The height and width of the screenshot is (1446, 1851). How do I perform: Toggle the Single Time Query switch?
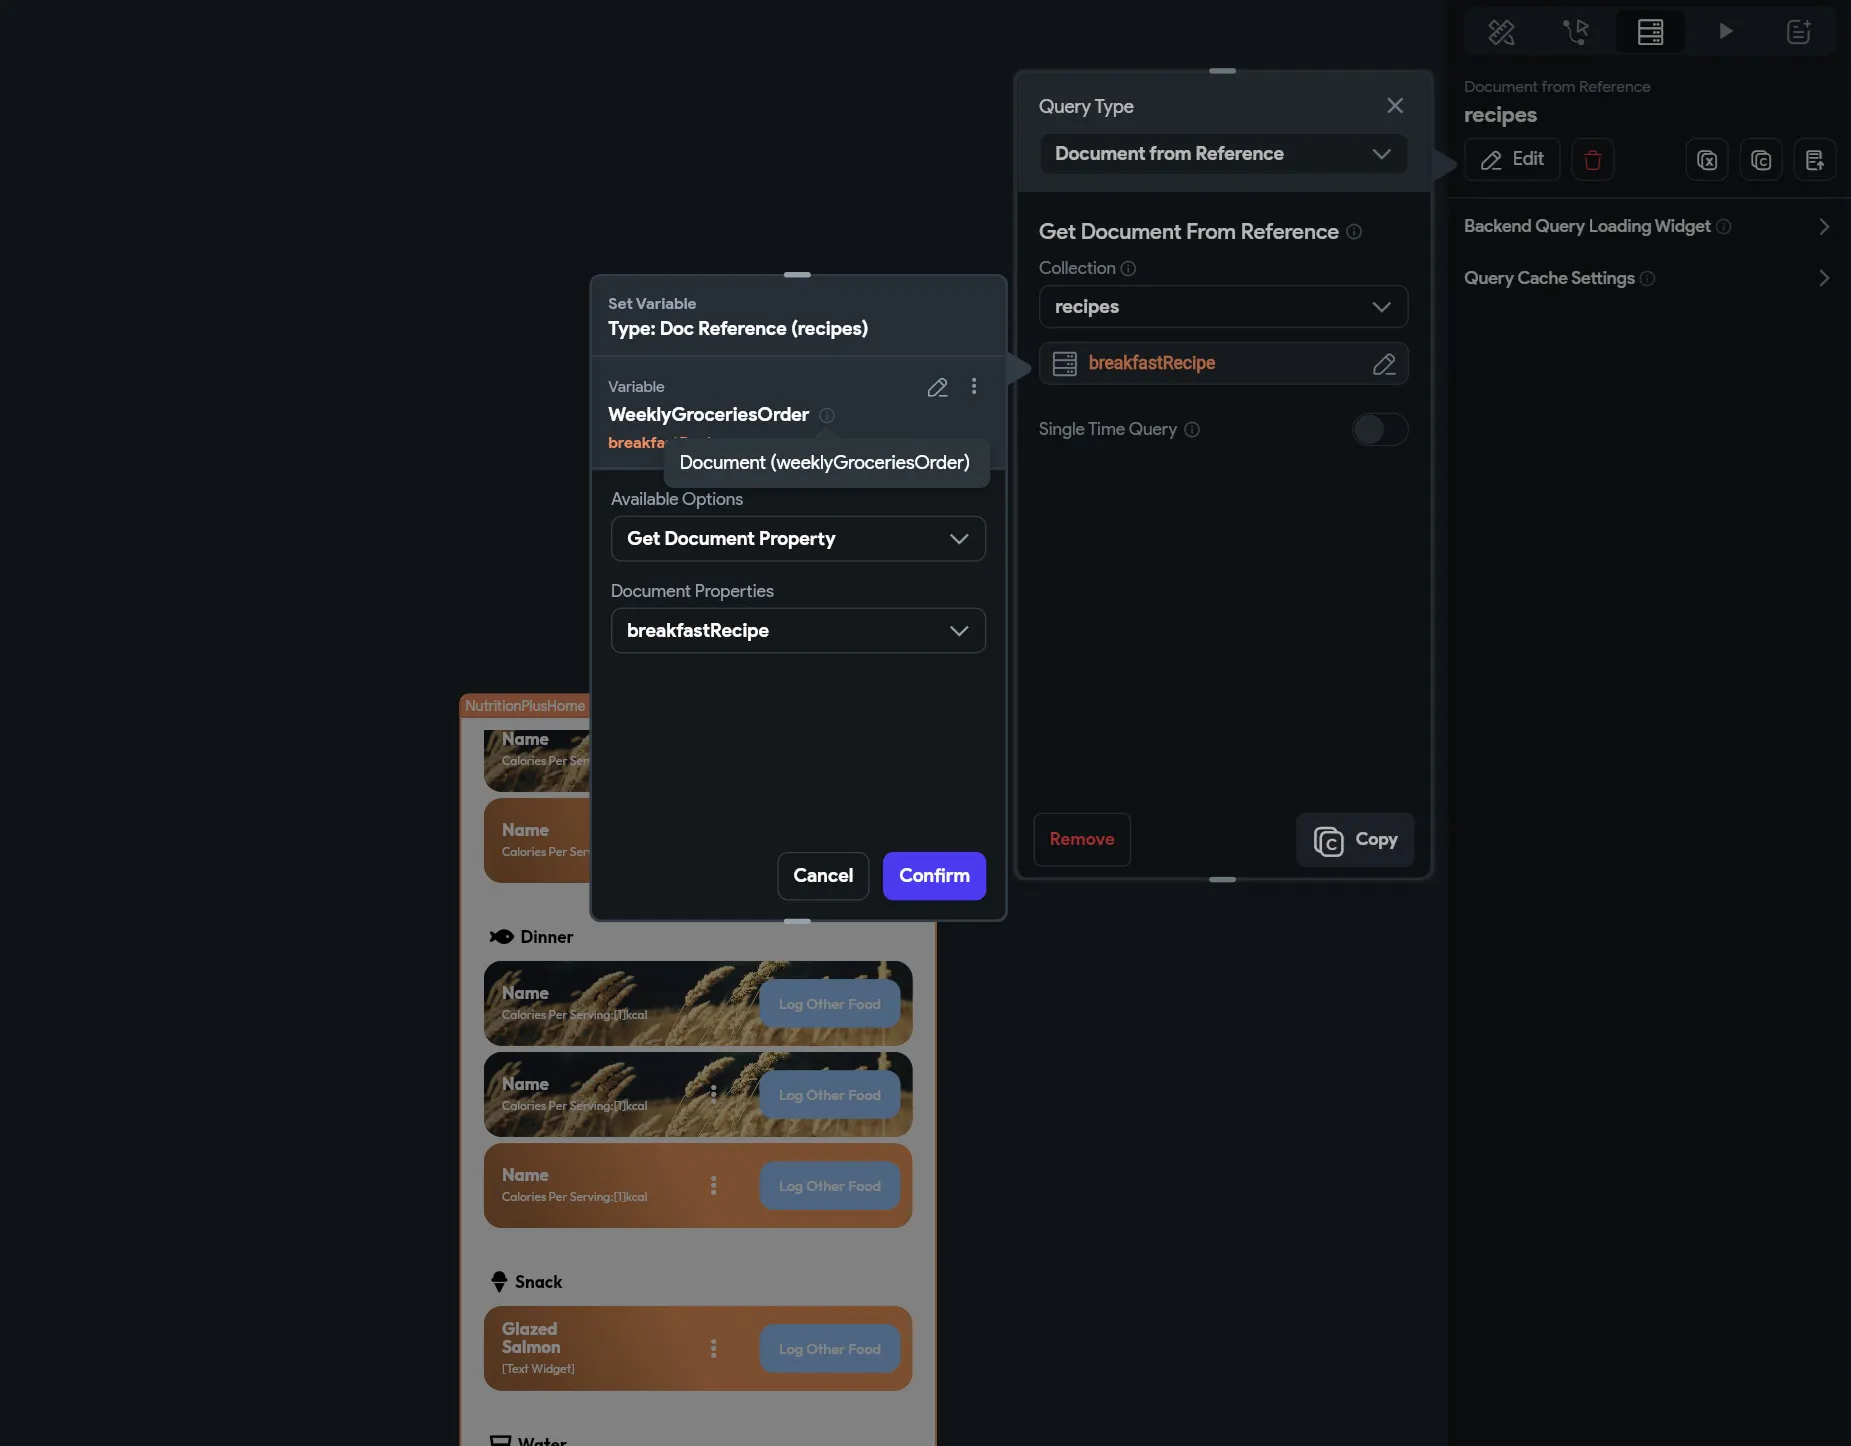click(1380, 429)
